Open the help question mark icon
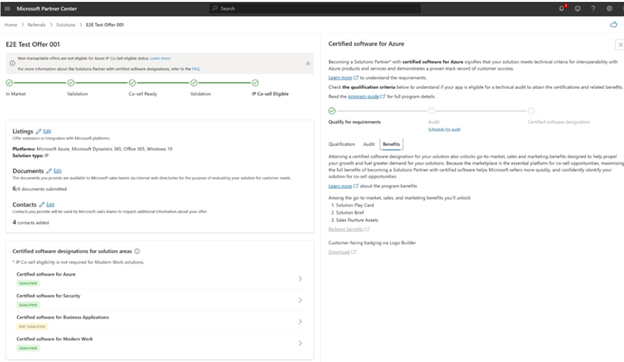Screen dimensions: 624x362 [x=593, y=8]
